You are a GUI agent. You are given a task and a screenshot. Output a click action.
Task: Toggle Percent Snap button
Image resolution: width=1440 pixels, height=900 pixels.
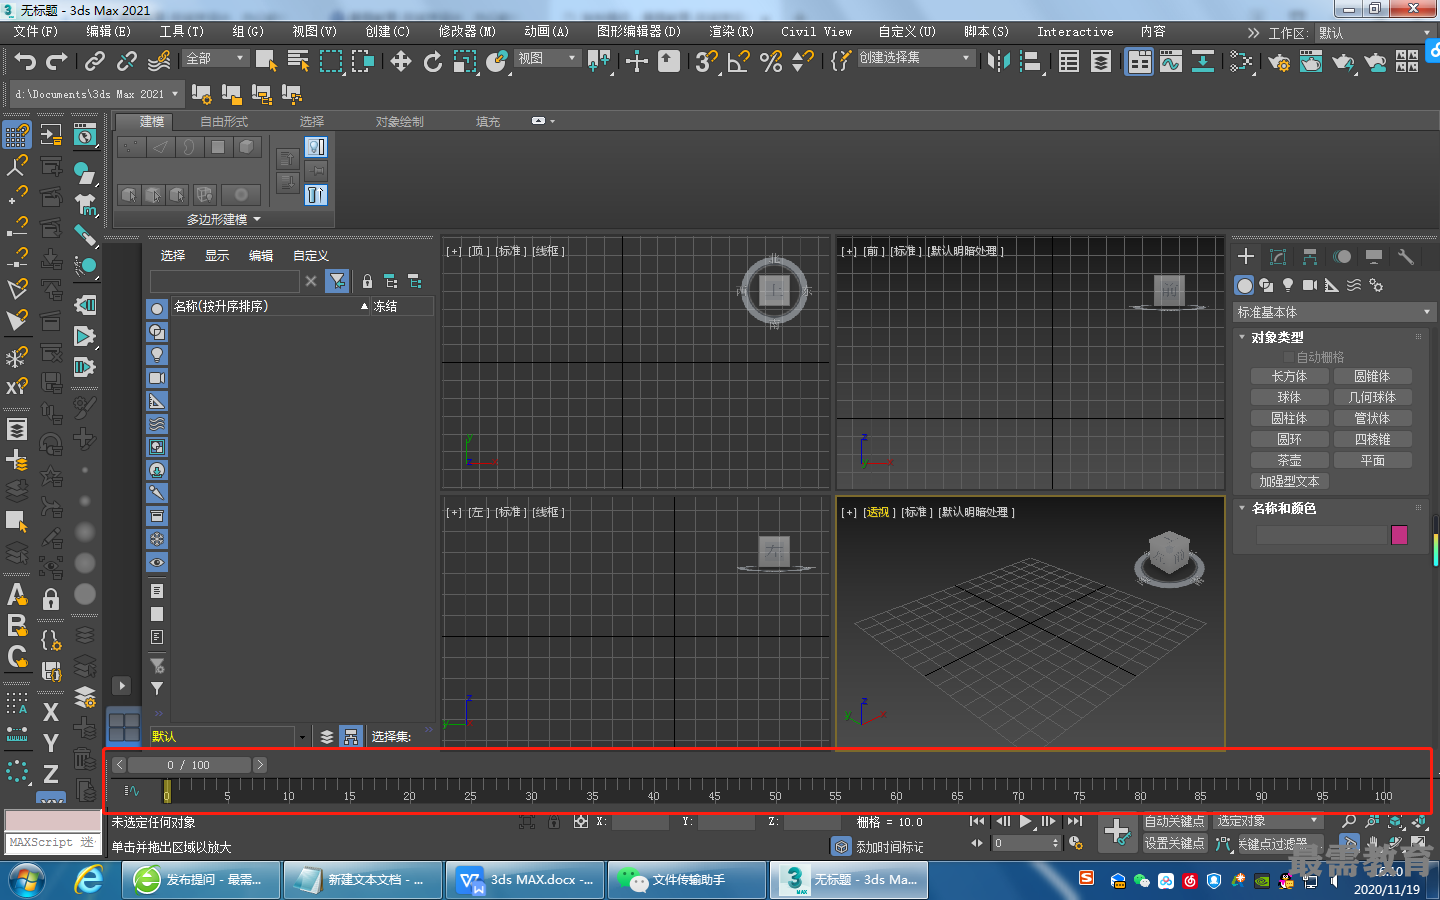click(771, 61)
